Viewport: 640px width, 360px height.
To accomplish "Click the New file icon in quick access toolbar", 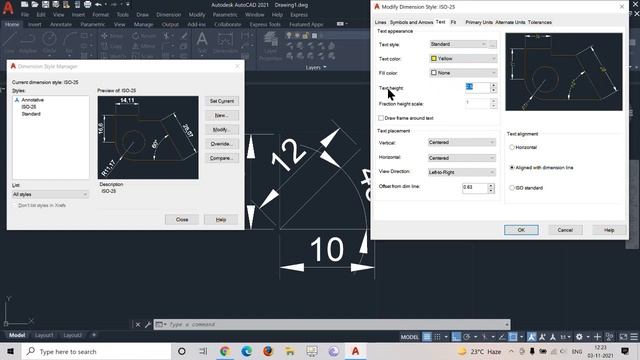I will (x=24, y=4).
